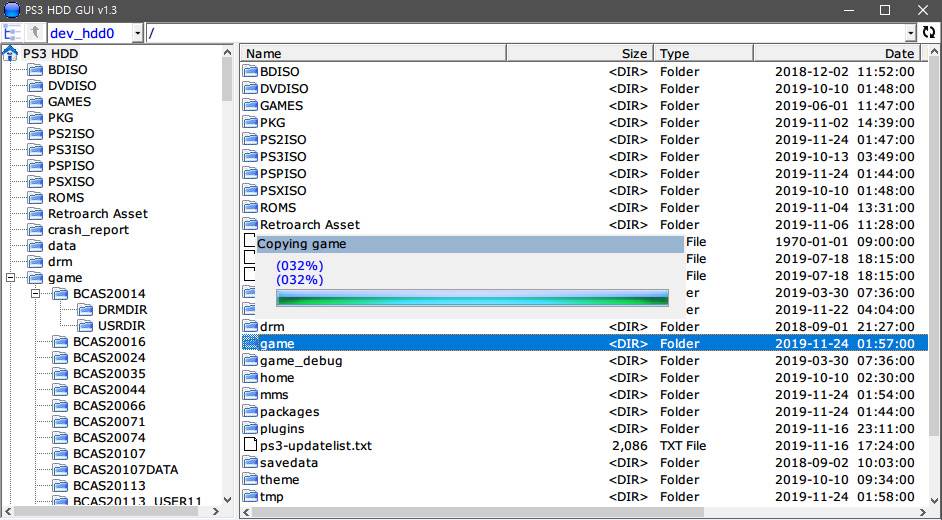Select the ROMS folder icon in the tree
Viewport: 942px width, 520px height.
[x=36, y=198]
